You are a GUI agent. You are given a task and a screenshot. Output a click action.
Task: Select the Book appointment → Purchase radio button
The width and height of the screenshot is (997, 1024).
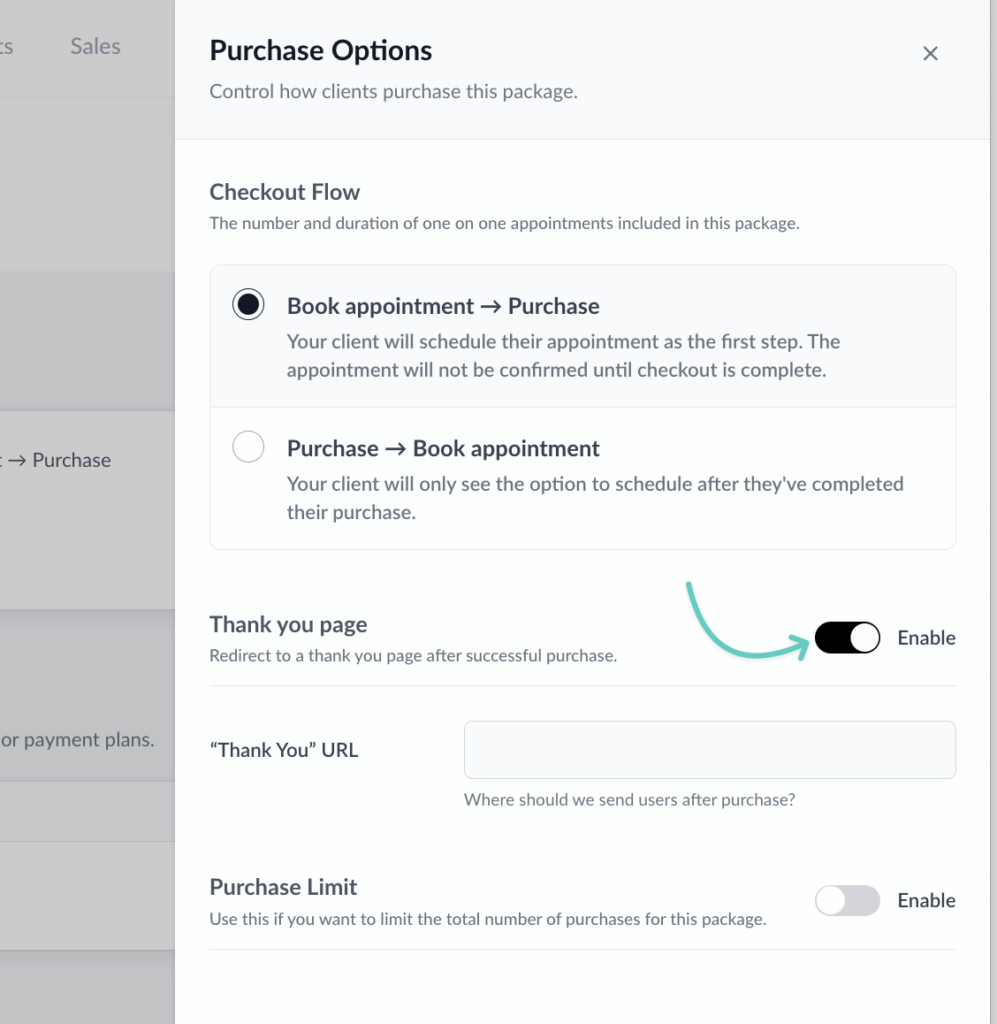click(248, 305)
